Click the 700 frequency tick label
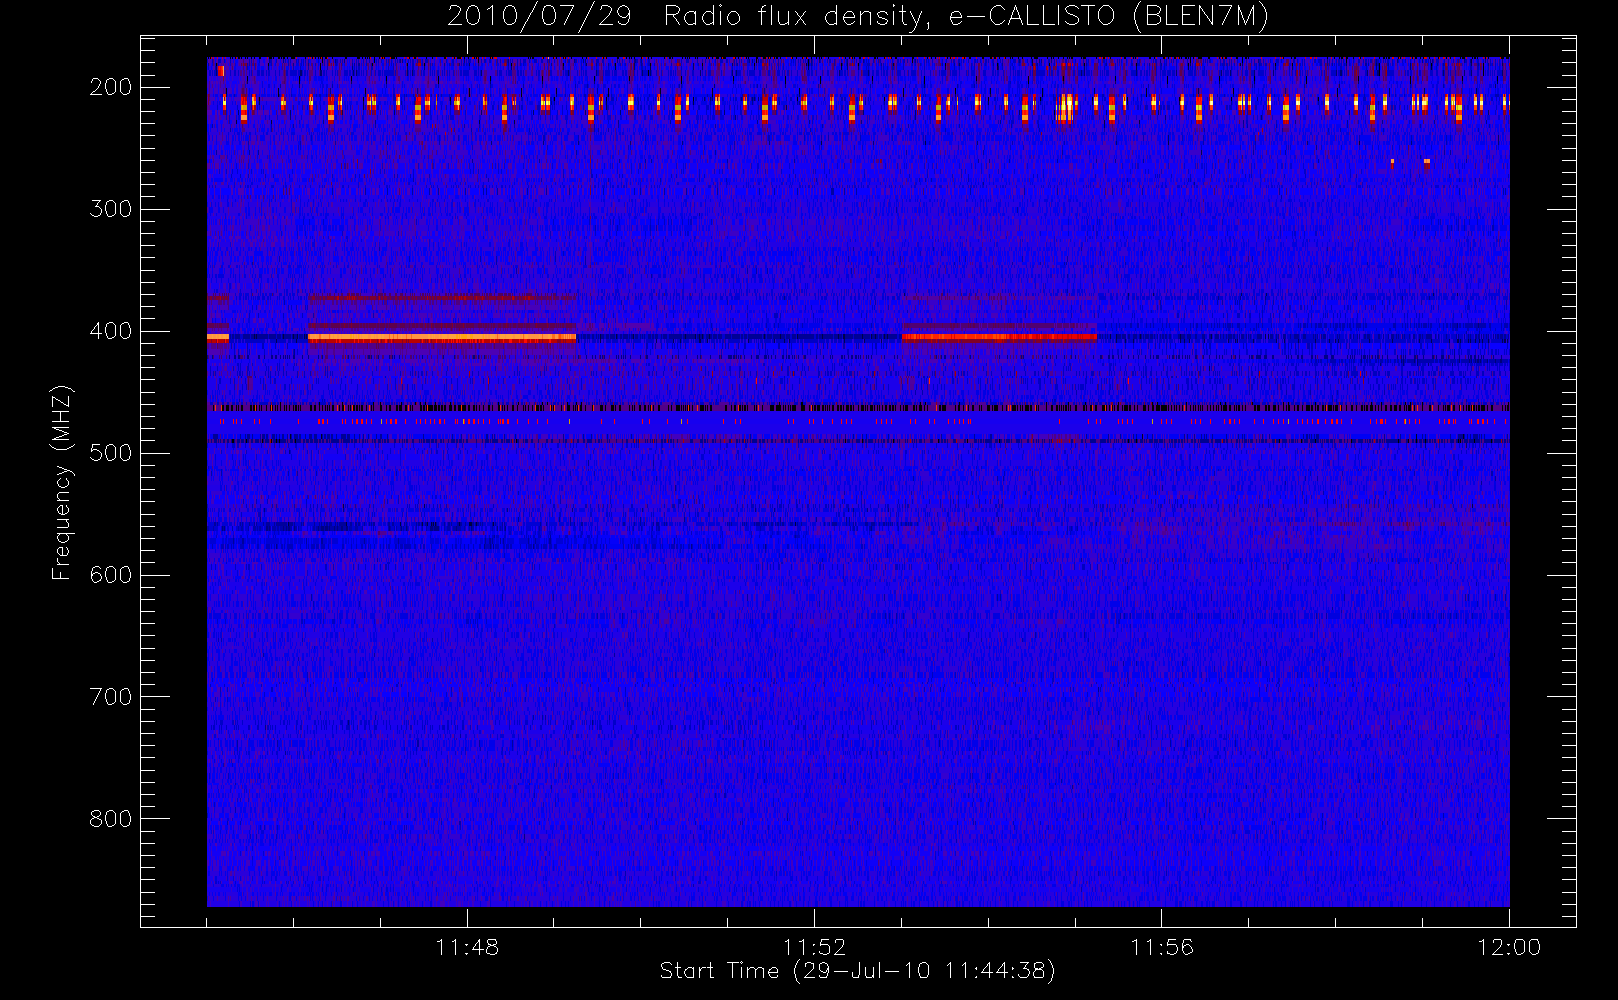 [x=111, y=697]
